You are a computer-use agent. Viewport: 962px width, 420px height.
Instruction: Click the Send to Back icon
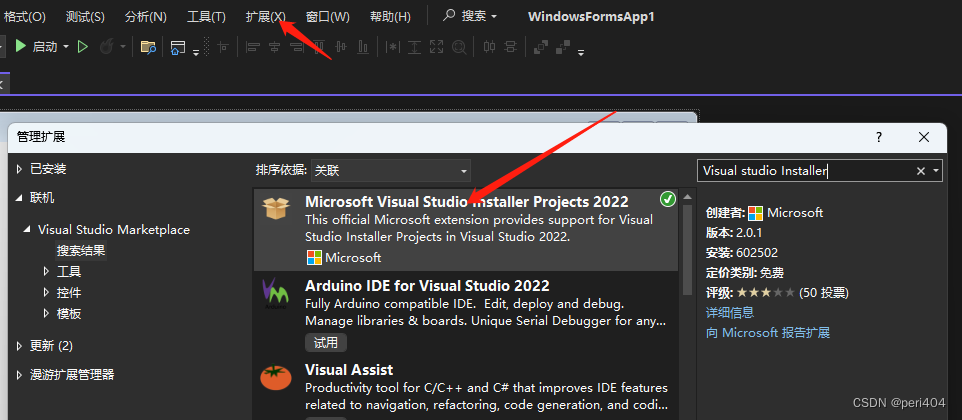(x=563, y=47)
